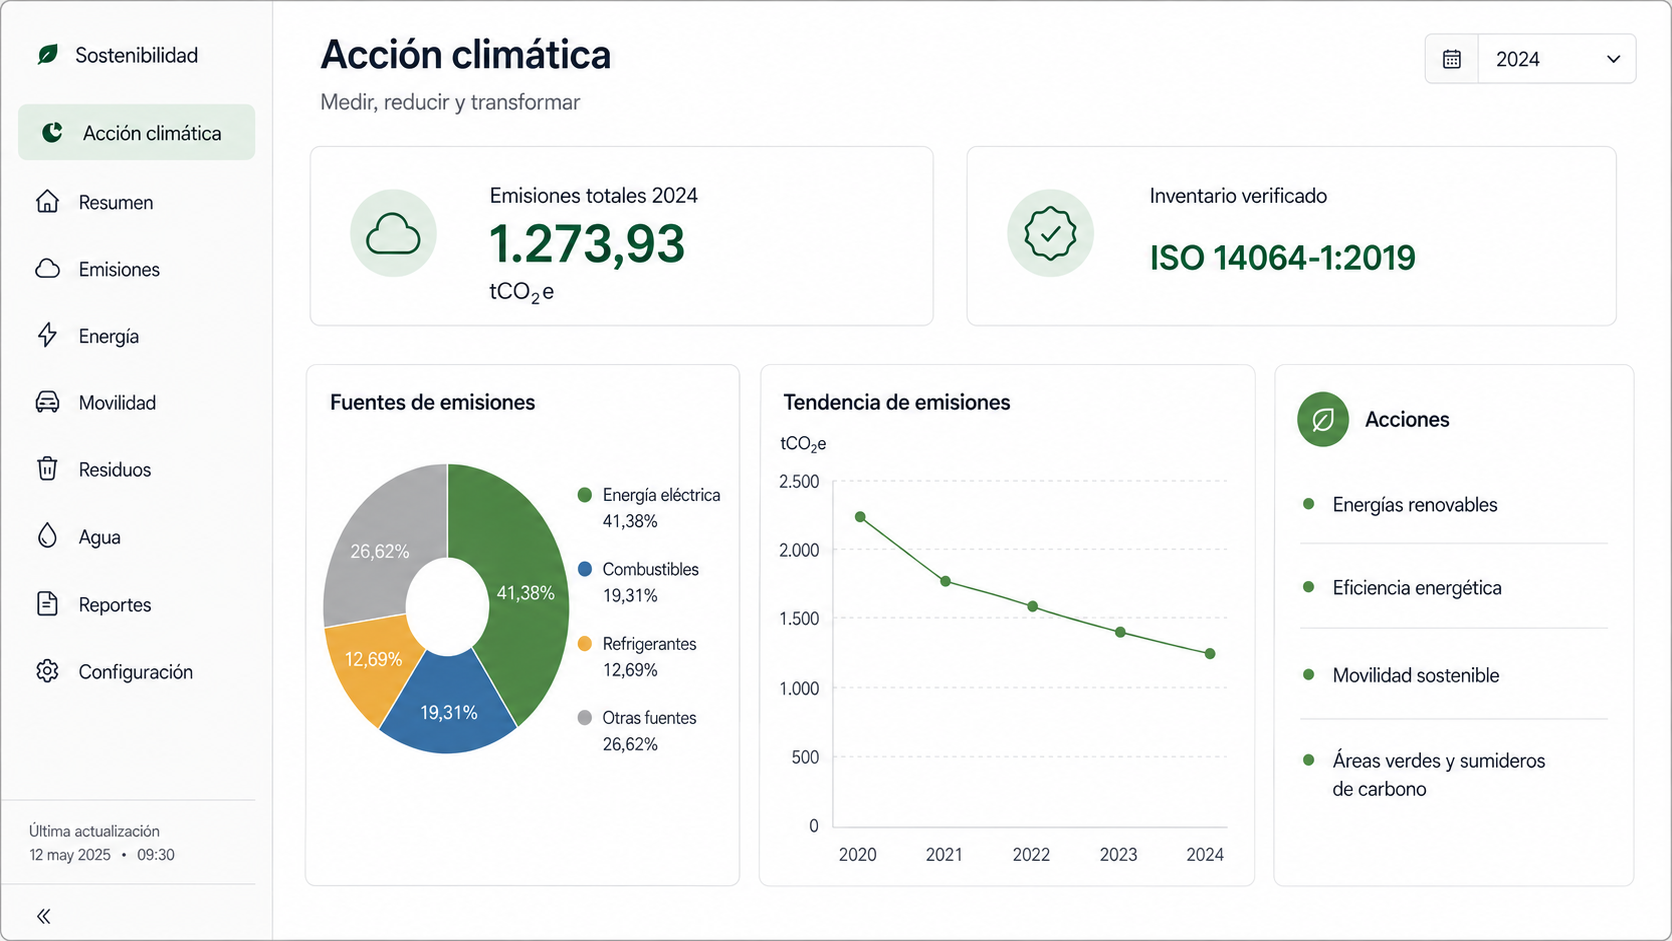1672x941 pixels.
Task: Click the blue Combustibles pie slice
Action: [449, 706]
